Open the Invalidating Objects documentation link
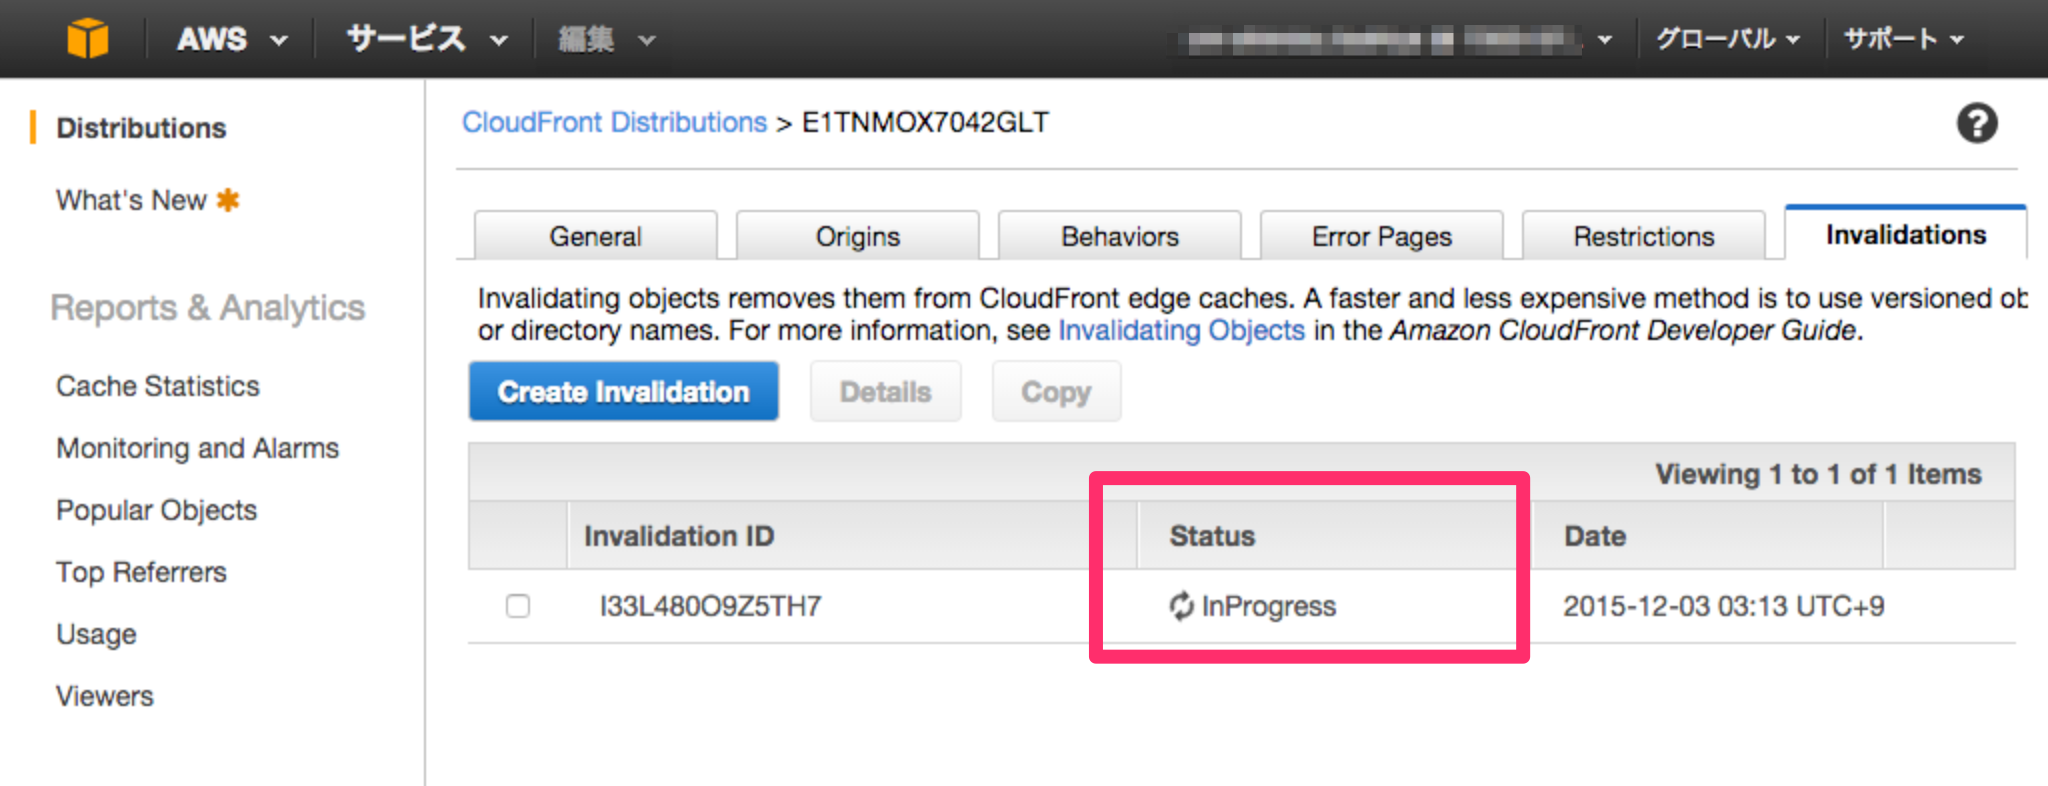The image size is (2048, 786). pyautogui.click(x=1181, y=331)
